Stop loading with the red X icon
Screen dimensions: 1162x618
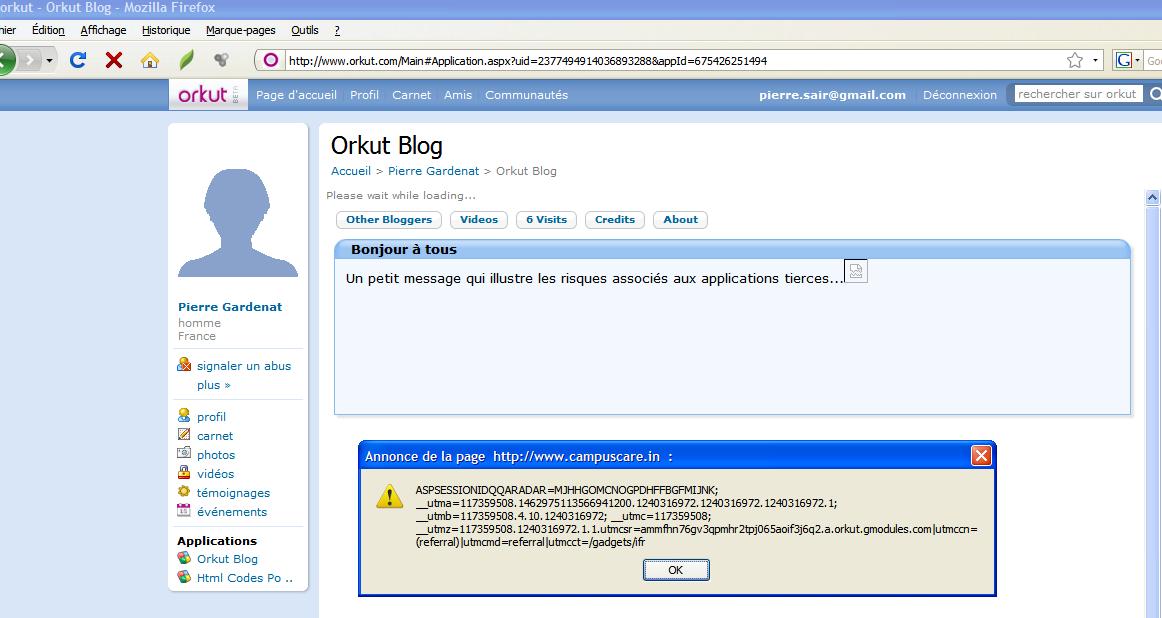tap(113, 60)
